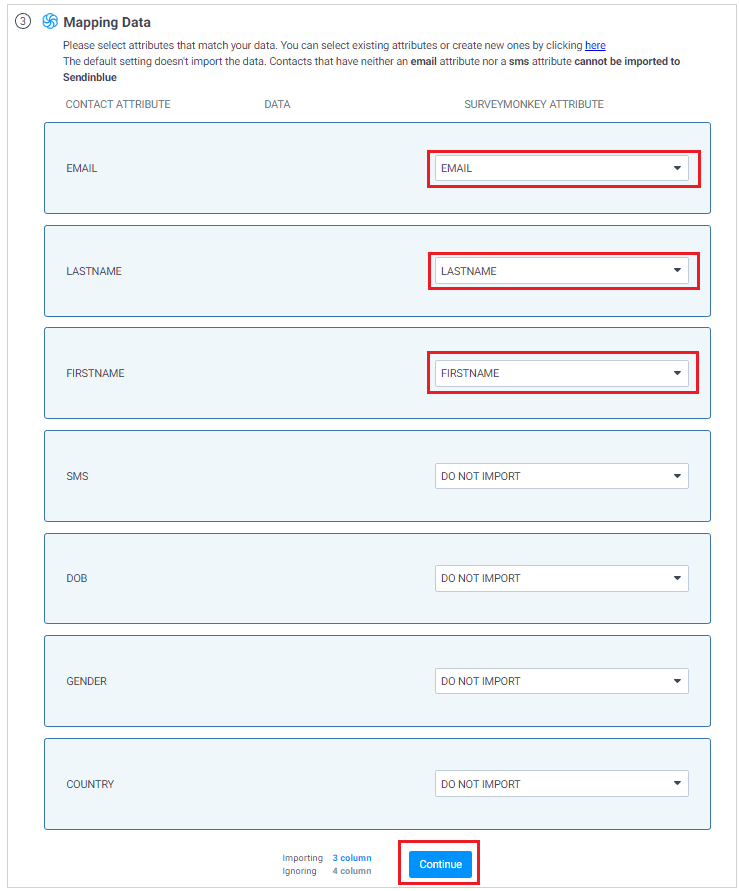The image size is (739, 891).
Task: Open the FIRSTNAME attribute dropdown
Action: click(562, 373)
